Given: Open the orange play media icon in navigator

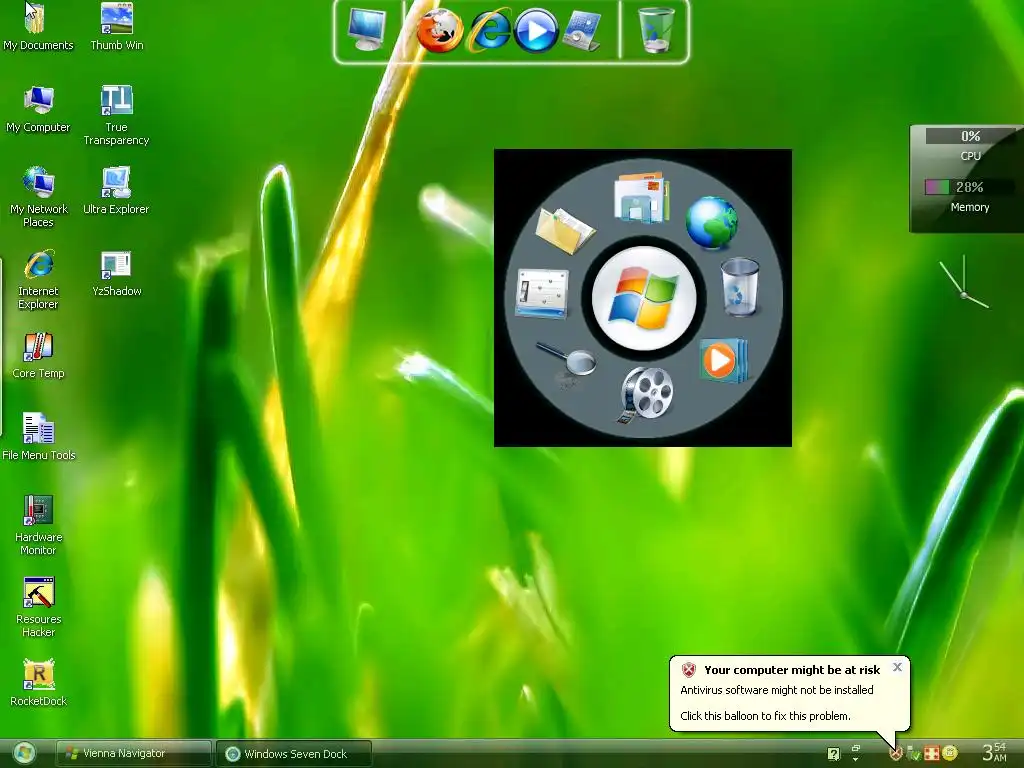Looking at the screenshot, I should point(722,360).
